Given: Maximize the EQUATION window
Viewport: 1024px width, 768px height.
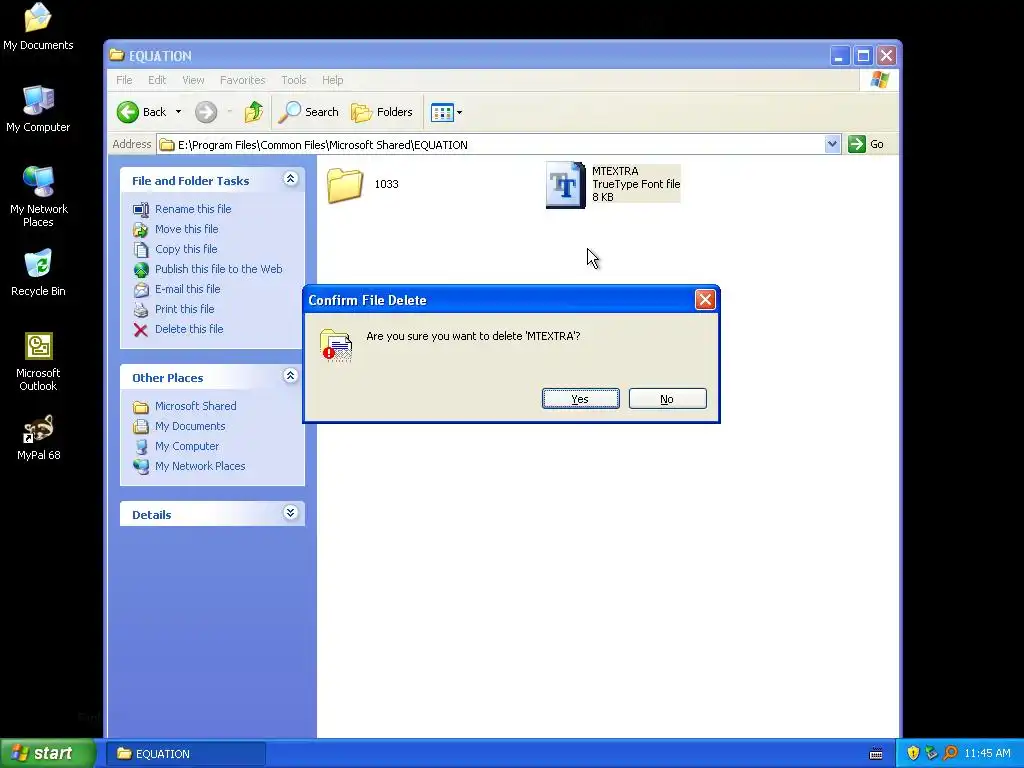Looking at the screenshot, I should [x=863, y=56].
